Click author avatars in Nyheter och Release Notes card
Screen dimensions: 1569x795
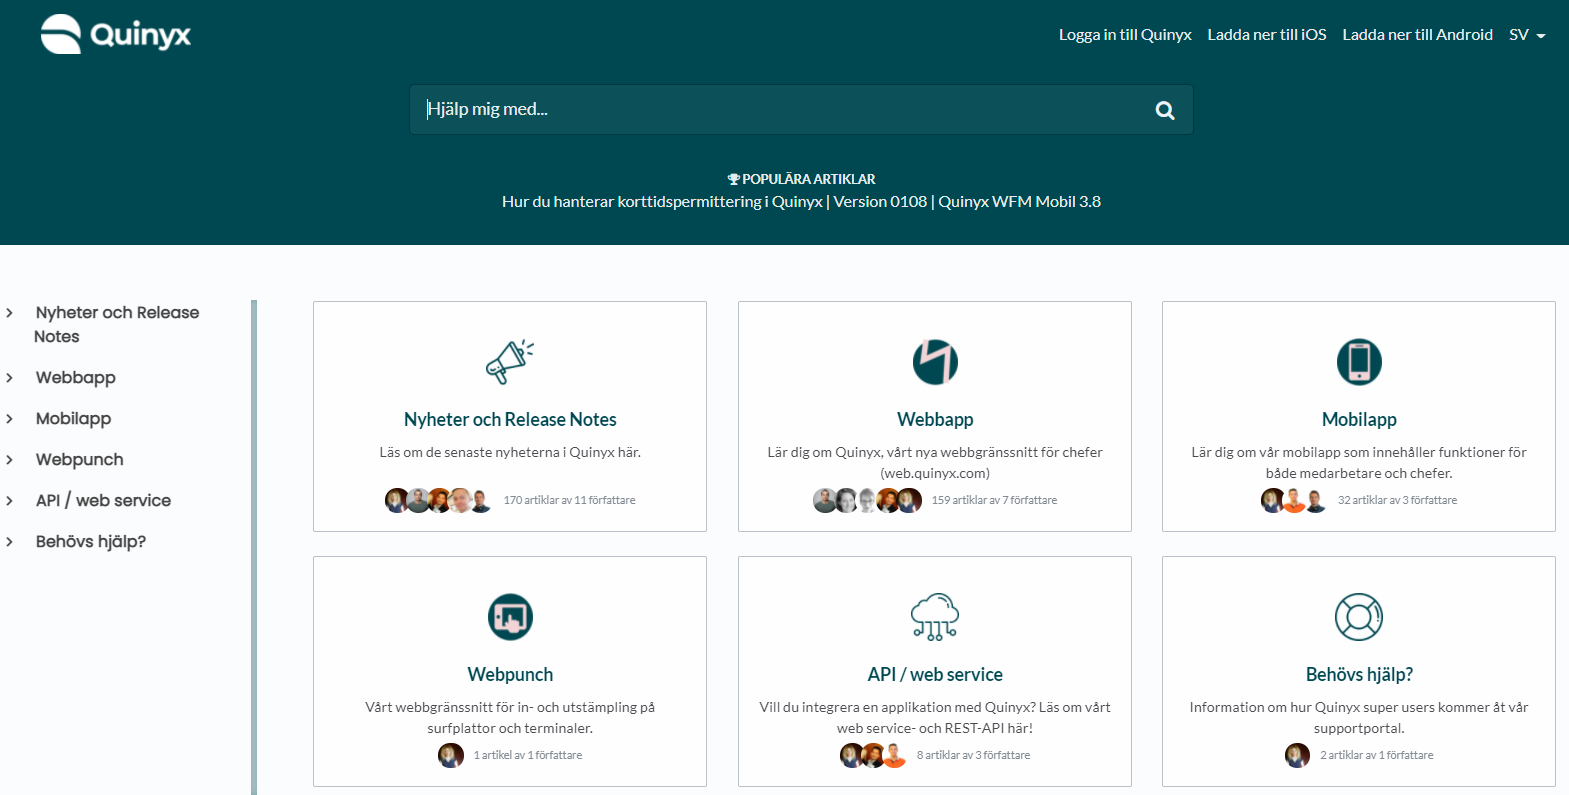[x=439, y=500]
